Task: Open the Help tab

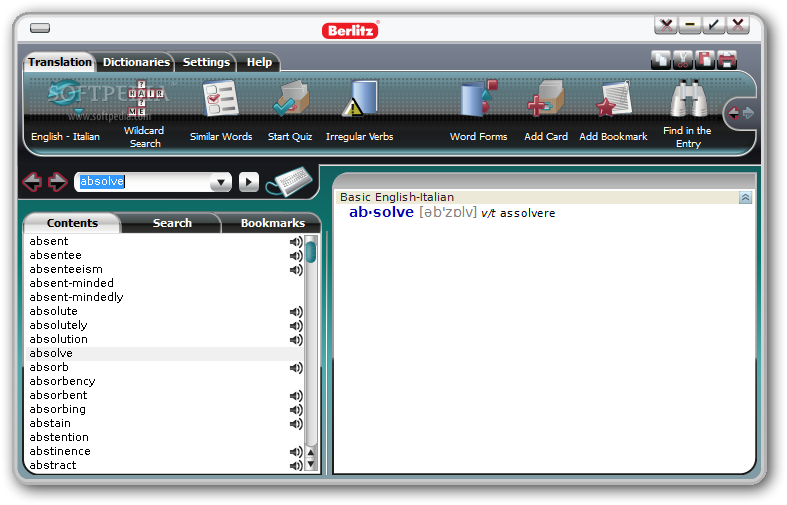Action: (x=259, y=62)
